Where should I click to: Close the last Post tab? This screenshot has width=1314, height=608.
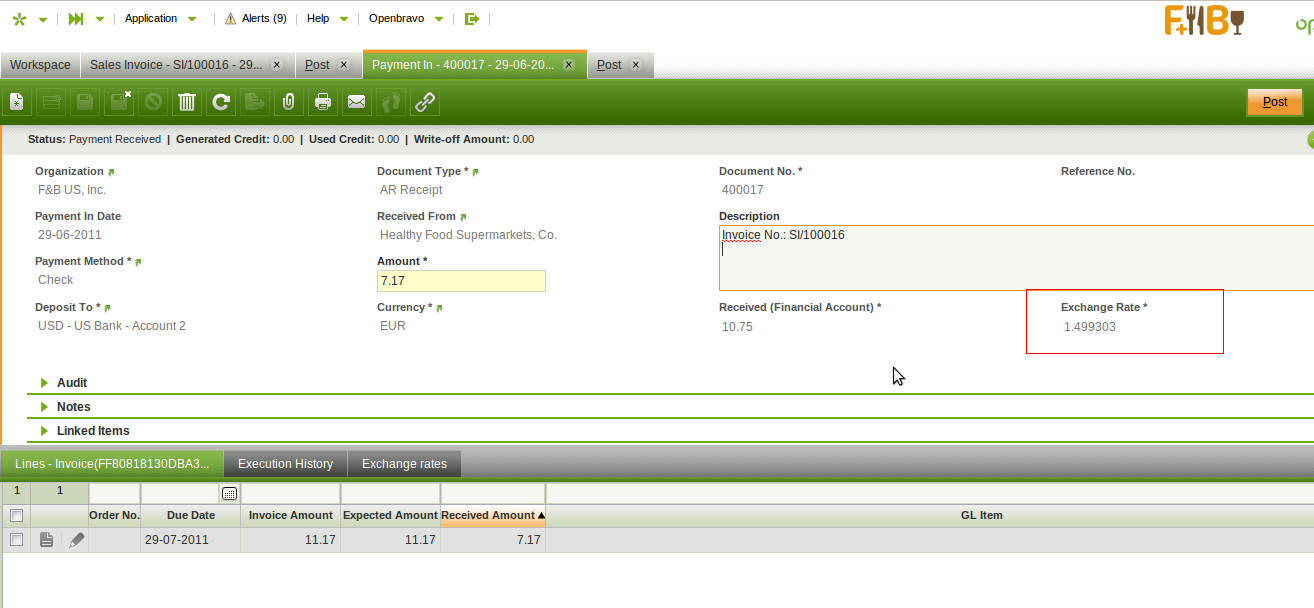[635, 65]
